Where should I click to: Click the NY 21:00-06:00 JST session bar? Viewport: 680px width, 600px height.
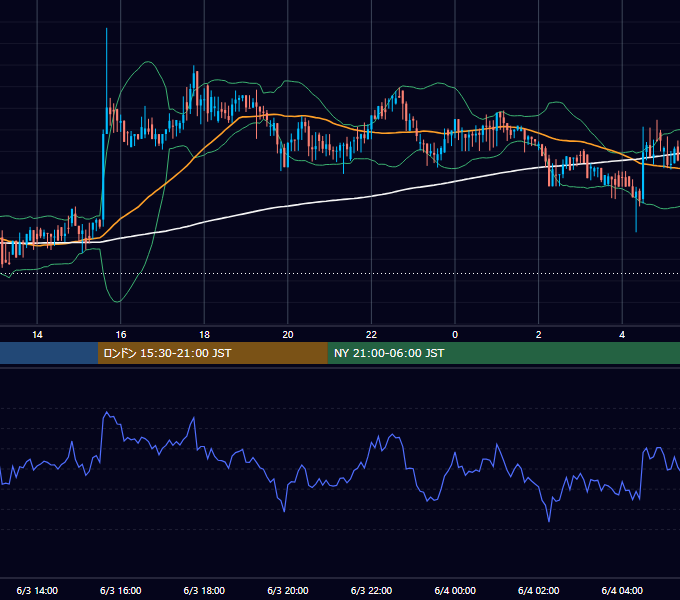click(x=503, y=353)
